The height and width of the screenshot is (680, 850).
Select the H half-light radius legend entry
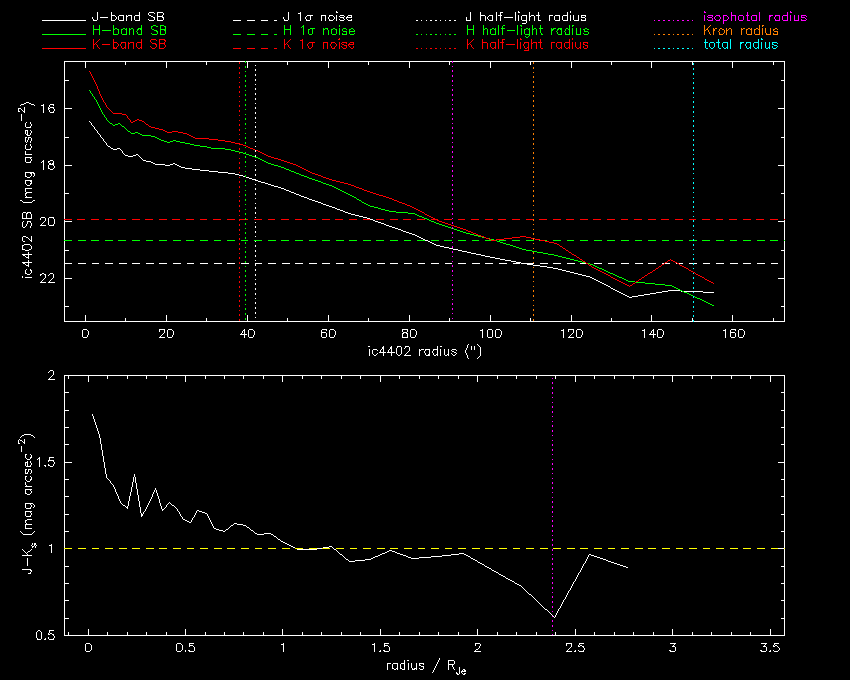pyautogui.click(x=526, y=31)
